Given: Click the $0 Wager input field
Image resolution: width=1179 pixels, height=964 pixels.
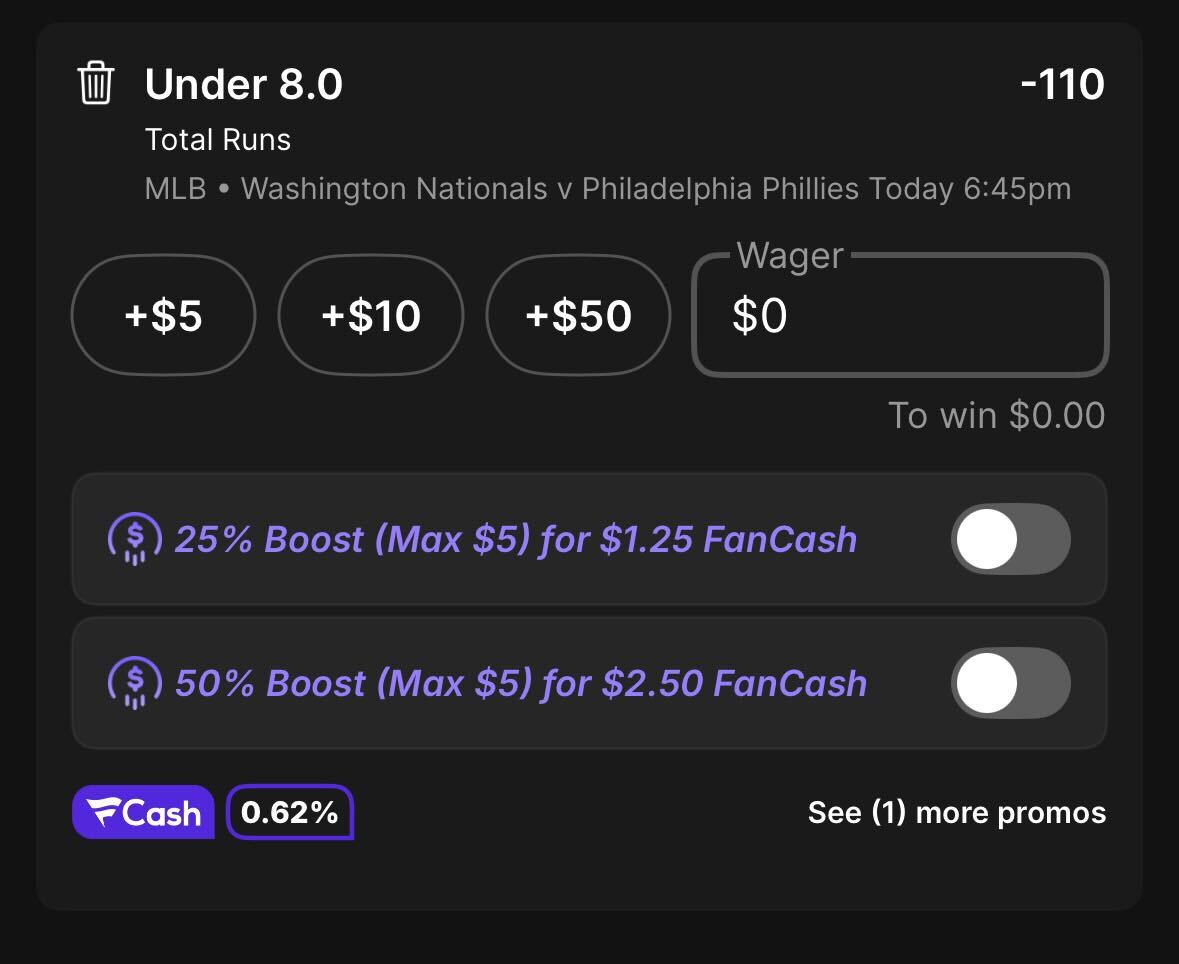Looking at the screenshot, I should pyautogui.click(x=900, y=314).
